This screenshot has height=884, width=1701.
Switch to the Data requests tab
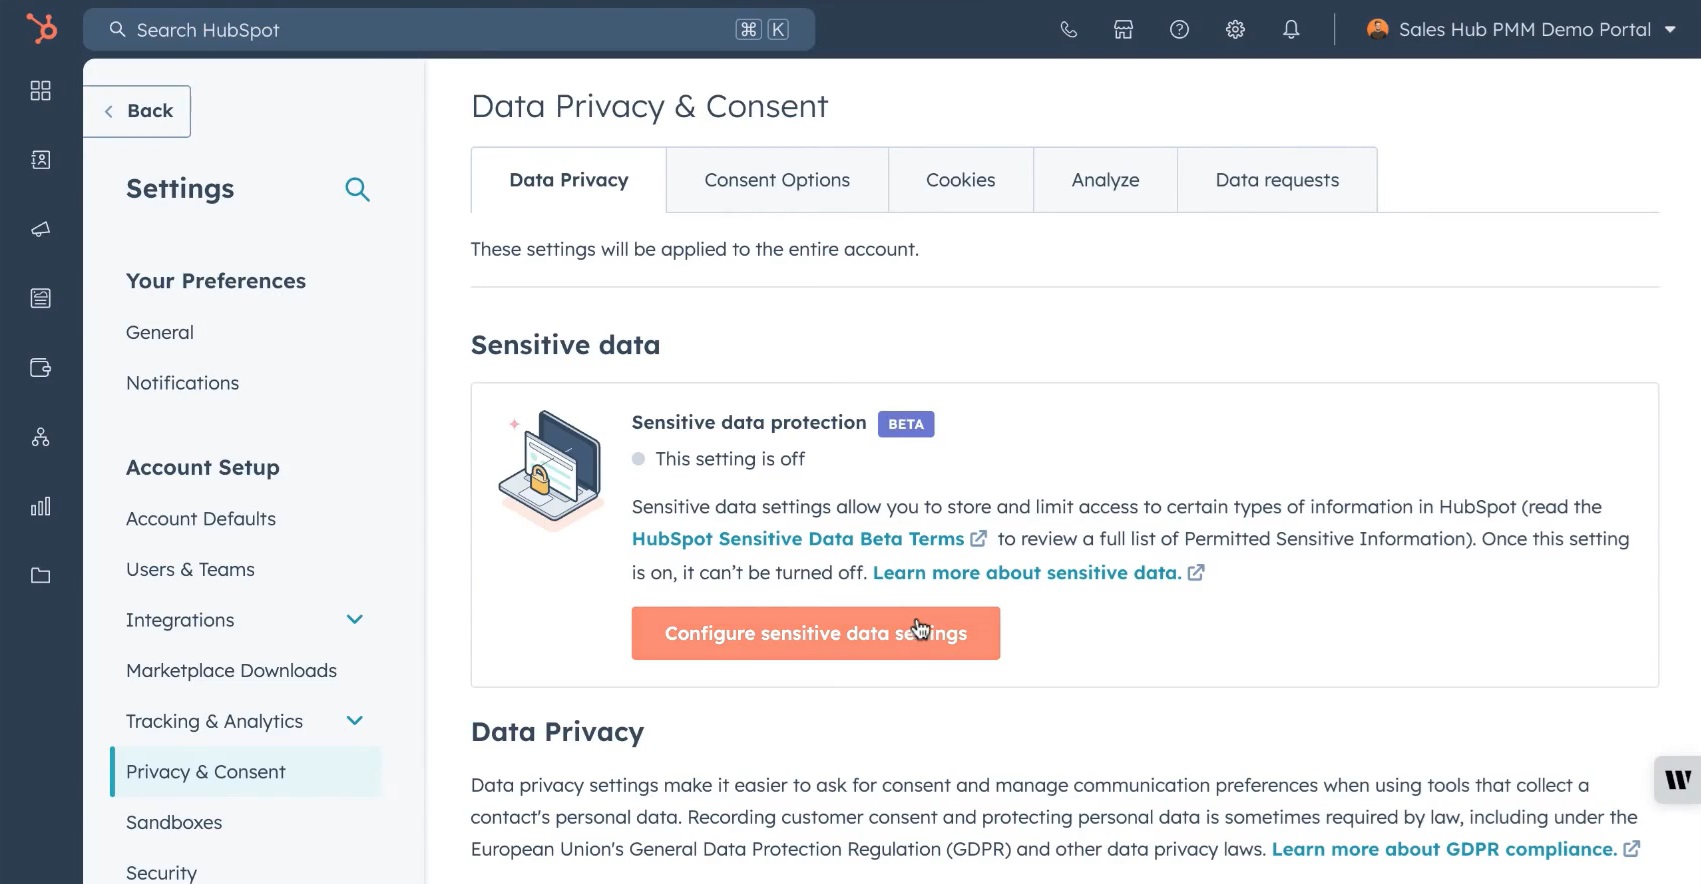[x=1277, y=180]
